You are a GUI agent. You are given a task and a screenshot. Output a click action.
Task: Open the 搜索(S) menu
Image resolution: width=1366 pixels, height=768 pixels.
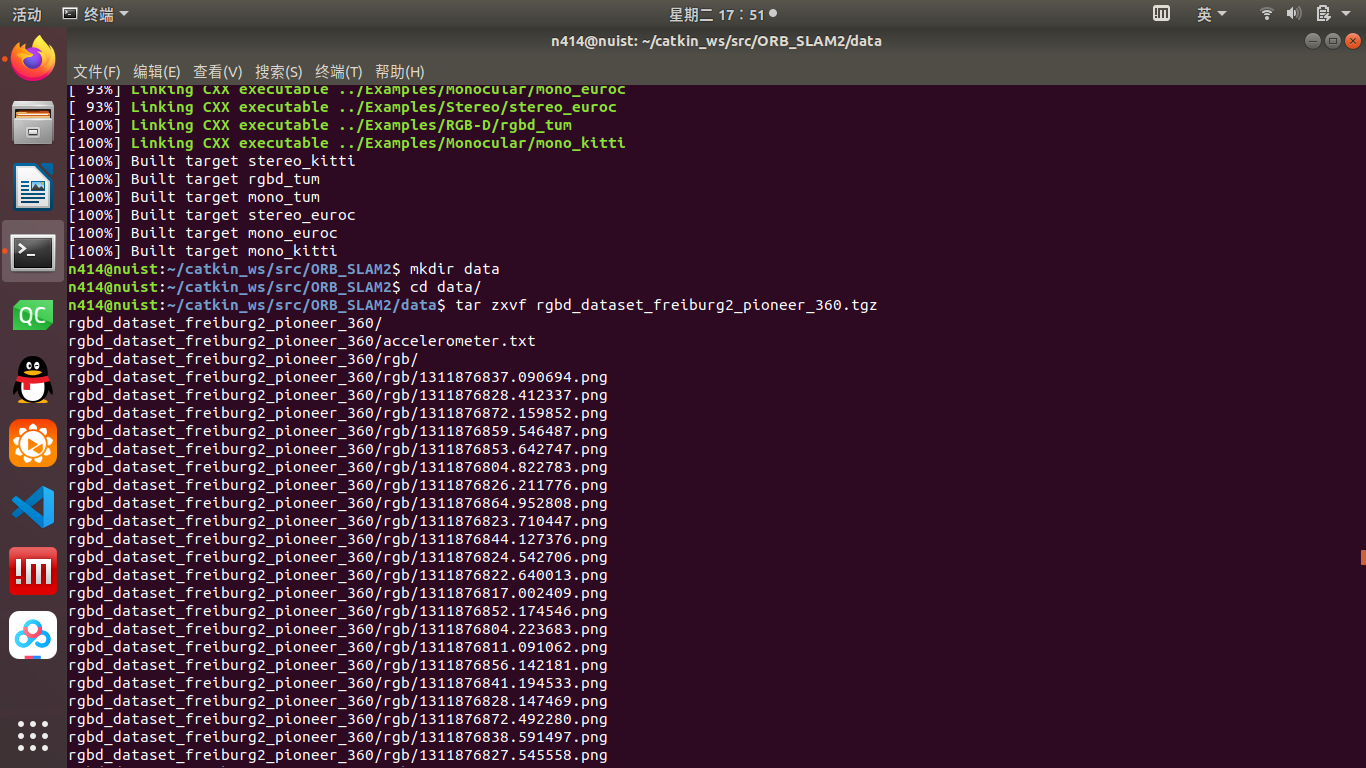click(x=279, y=72)
